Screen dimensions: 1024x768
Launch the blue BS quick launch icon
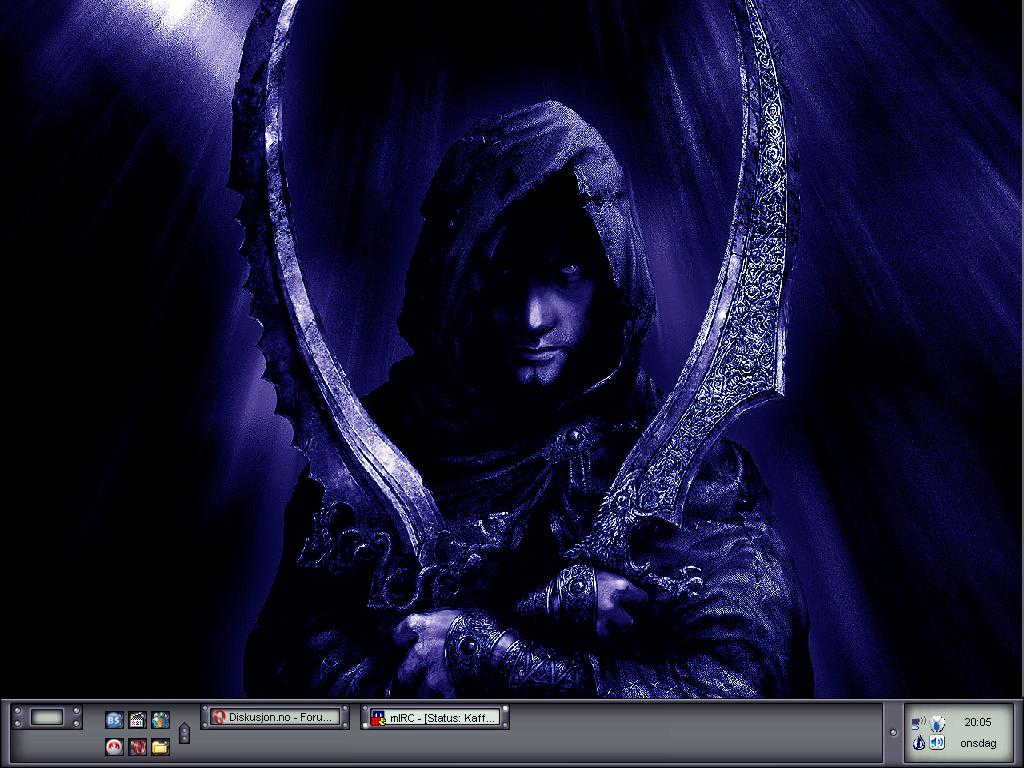point(114,720)
